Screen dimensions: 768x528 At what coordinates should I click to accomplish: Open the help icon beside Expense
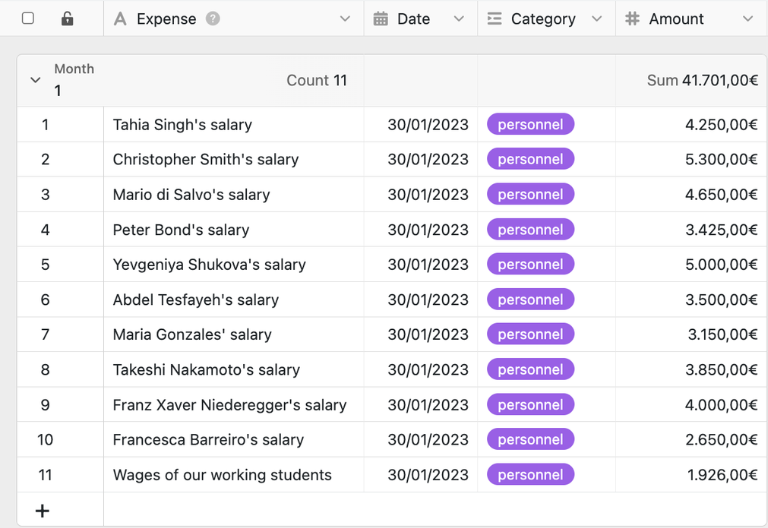coord(213,19)
